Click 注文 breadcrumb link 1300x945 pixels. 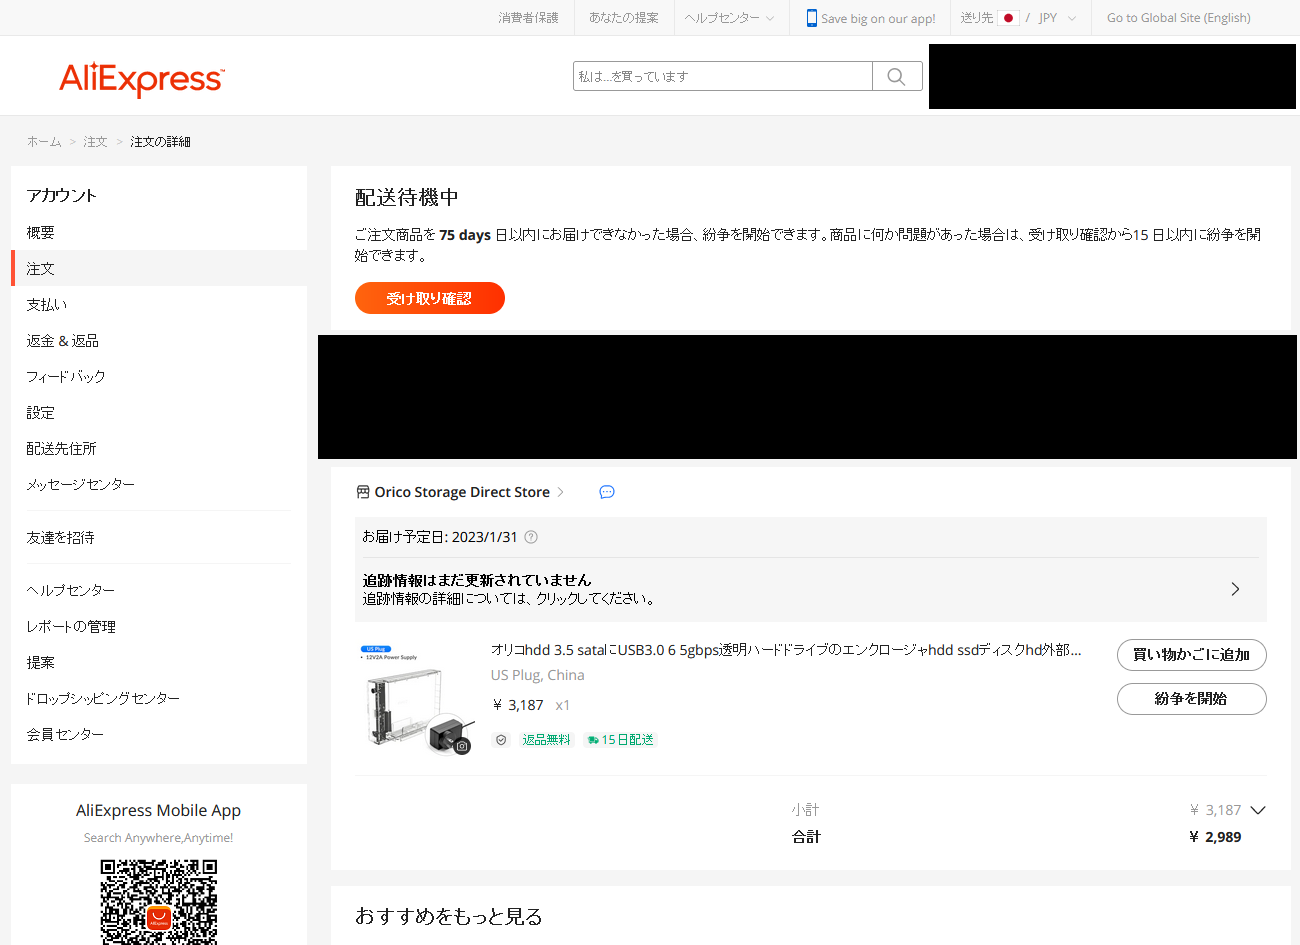click(95, 142)
